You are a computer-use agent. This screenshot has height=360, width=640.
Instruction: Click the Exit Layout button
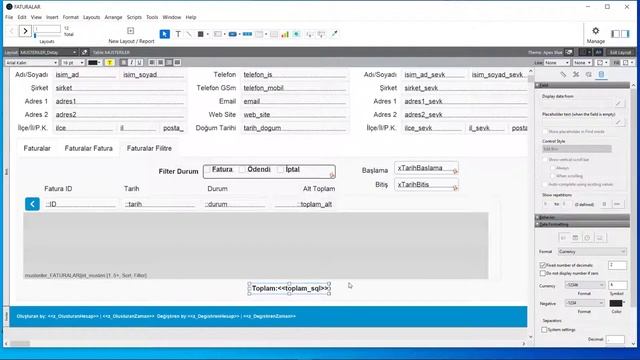(x=620, y=52)
